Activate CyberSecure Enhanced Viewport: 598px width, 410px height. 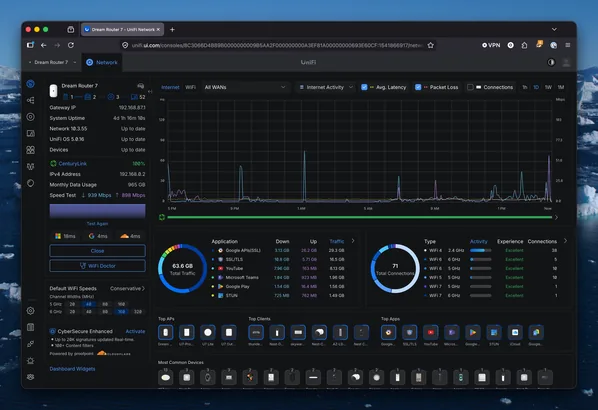coord(135,331)
